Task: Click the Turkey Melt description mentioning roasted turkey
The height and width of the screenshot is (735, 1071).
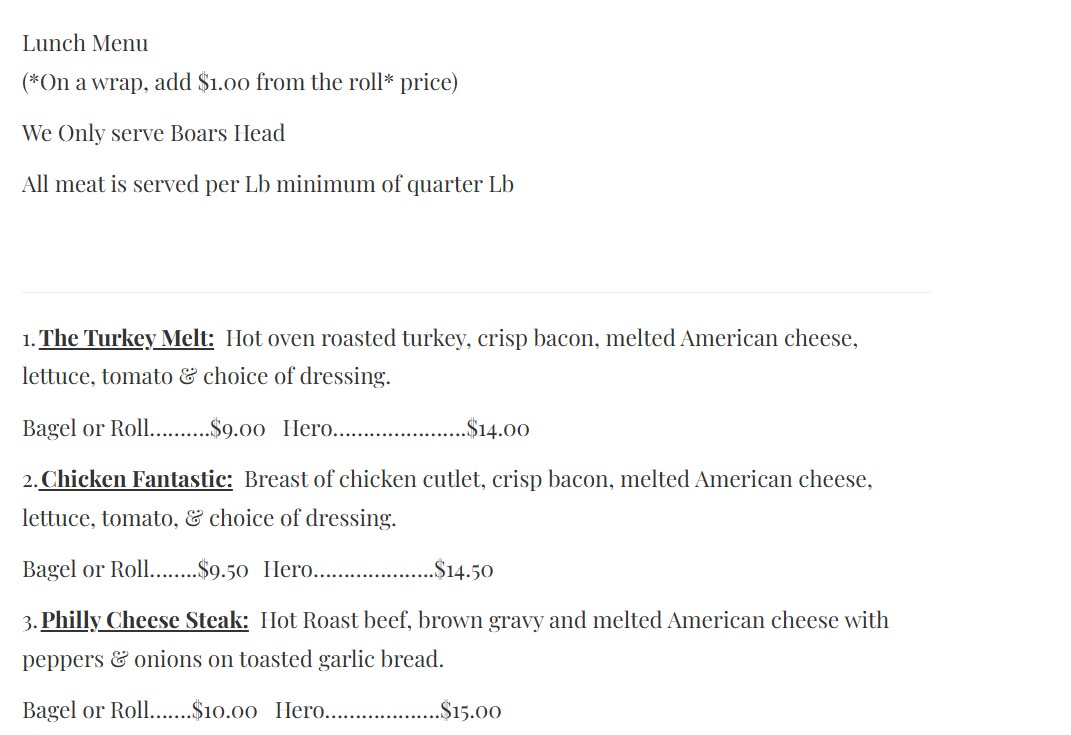Action: click(541, 338)
